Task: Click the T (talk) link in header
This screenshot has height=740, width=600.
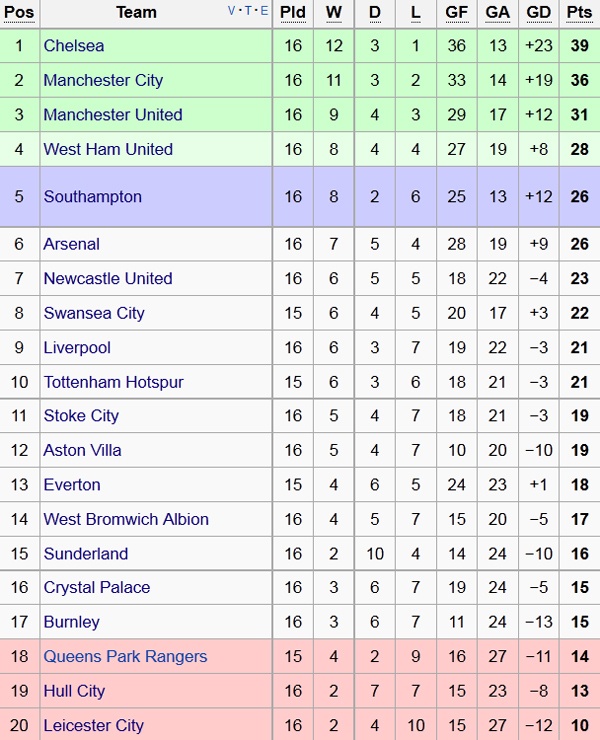Action: pyautogui.click(x=248, y=11)
